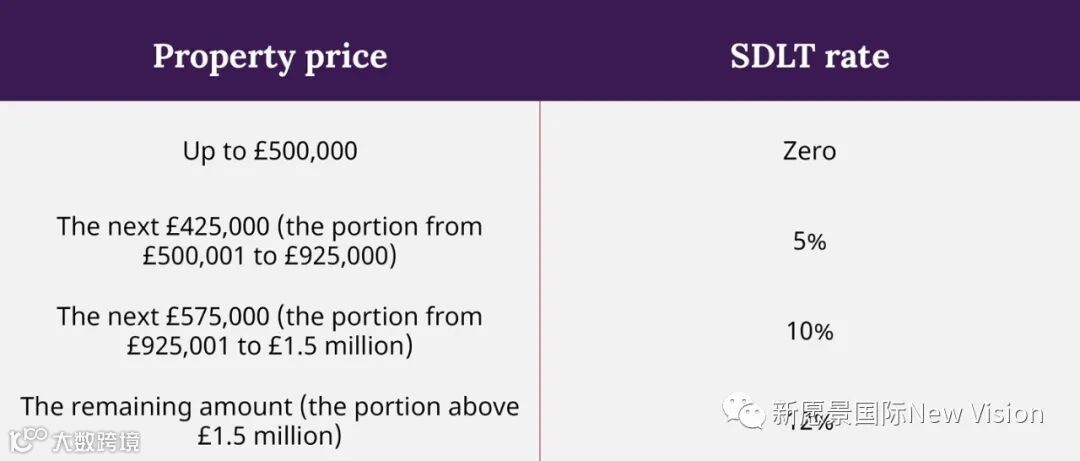Click the £500,001 to £925,000 text line
This screenshot has width=1080, height=461.
click(x=270, y=256)
